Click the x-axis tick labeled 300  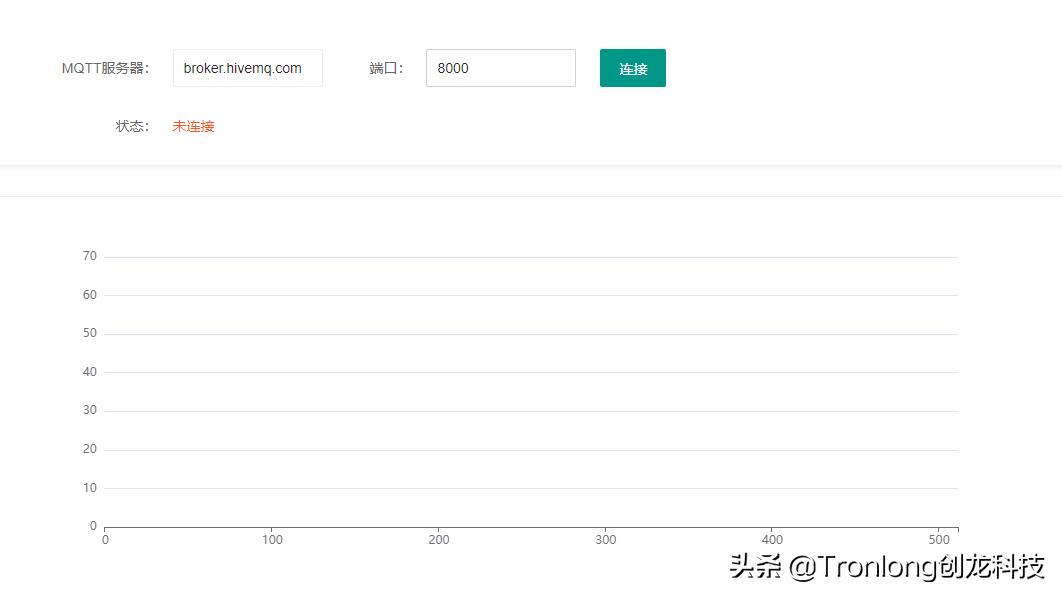click(x=605, y=539)
